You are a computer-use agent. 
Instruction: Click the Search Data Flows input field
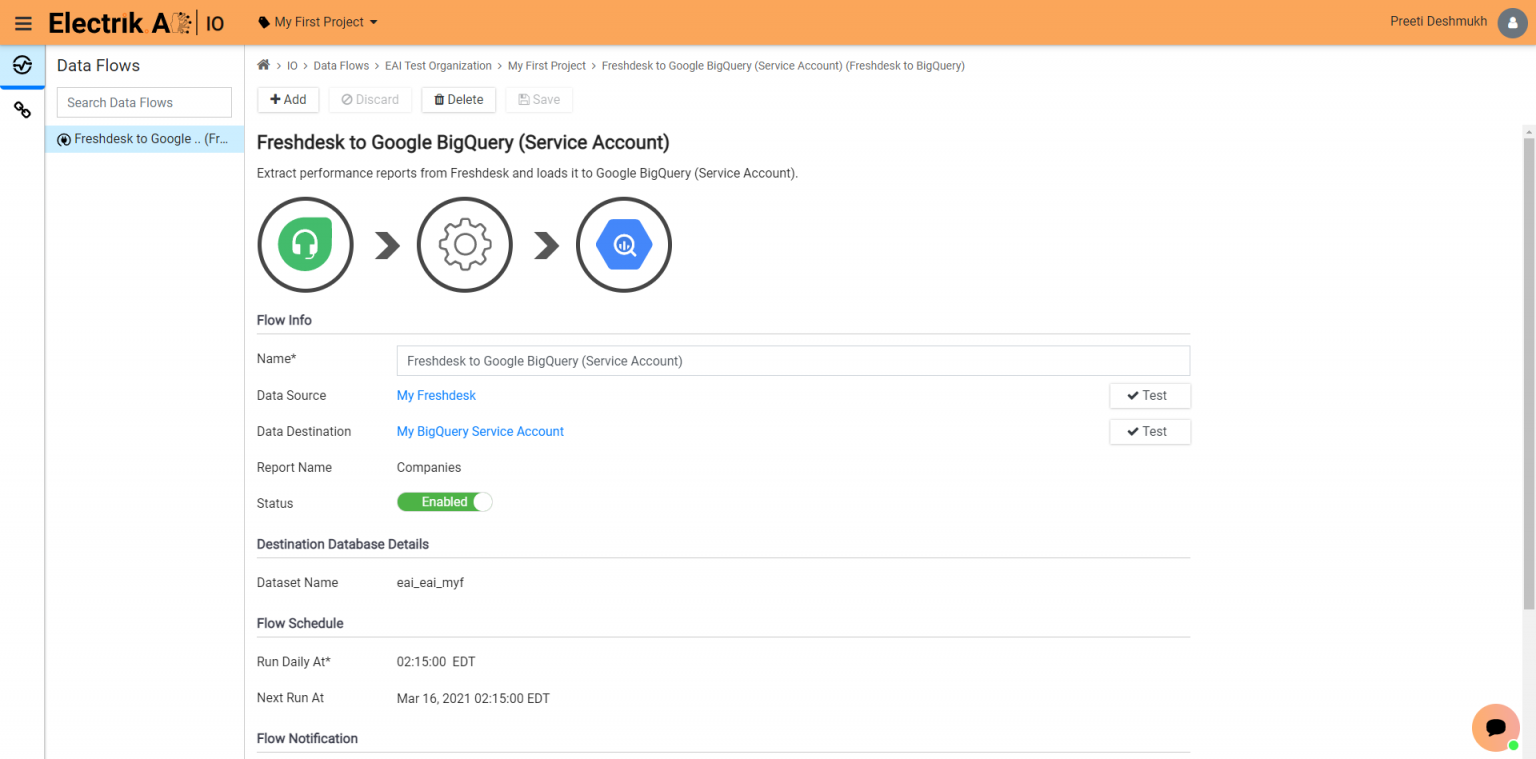pyautogui.click(x=143, y=102)
